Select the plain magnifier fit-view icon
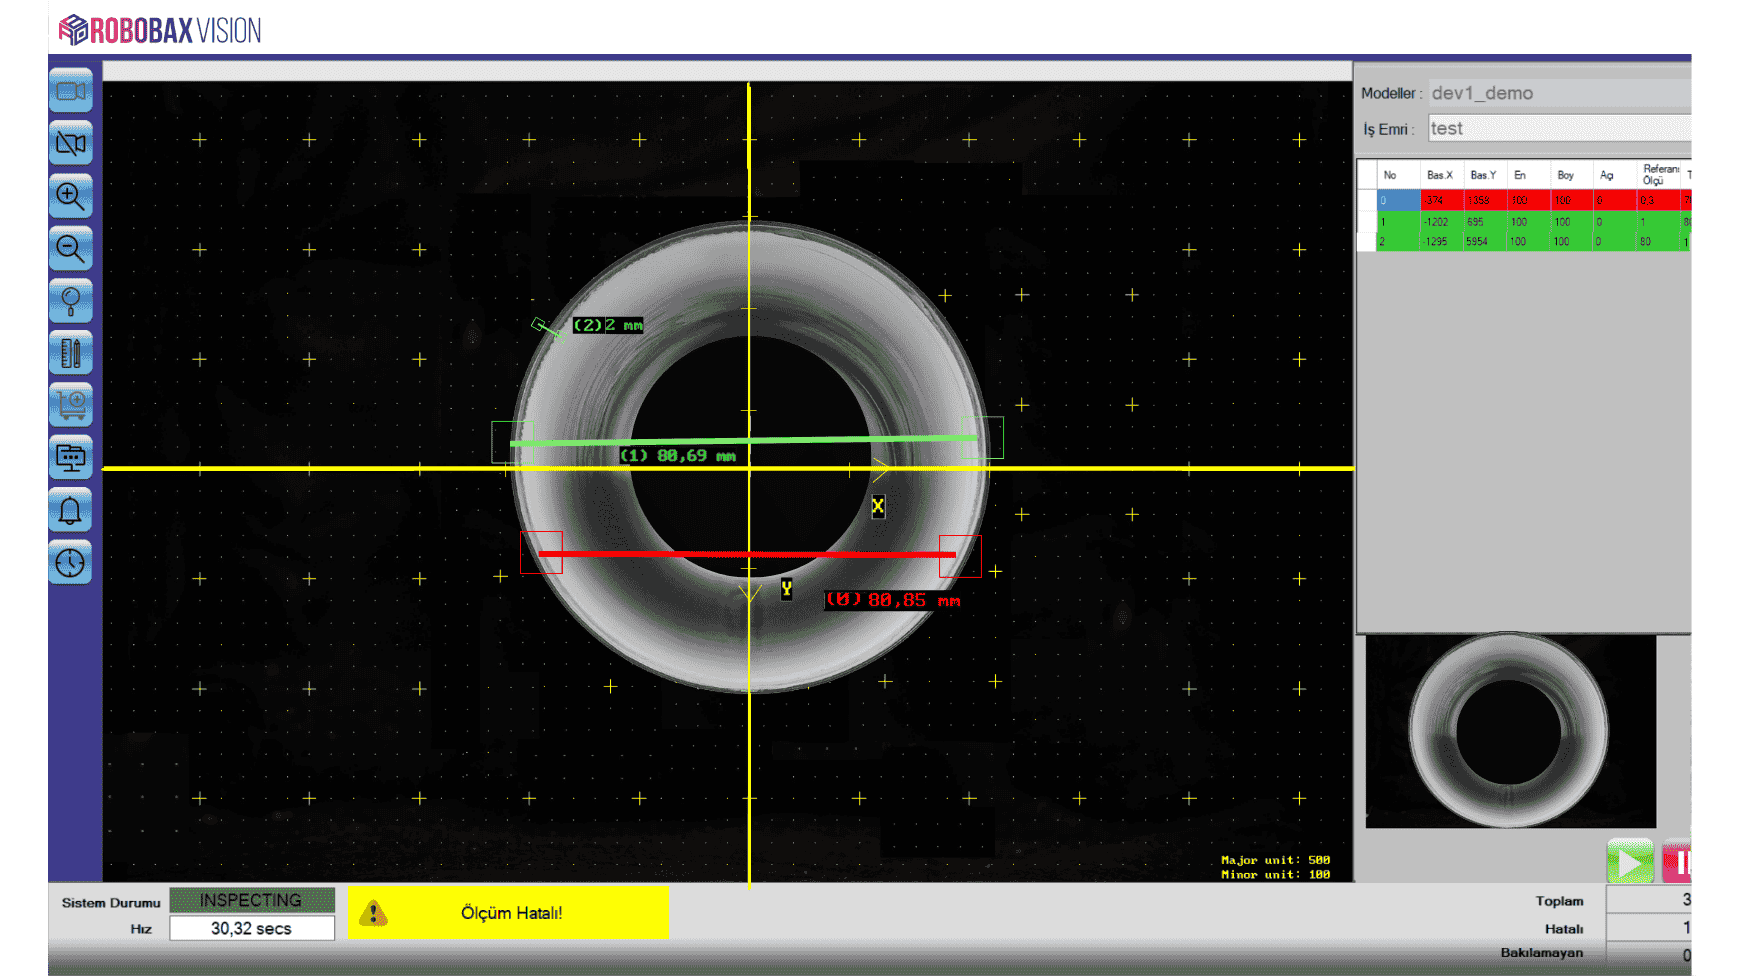1744x976 pixels. pyautogui.click(x=71, y=301)
